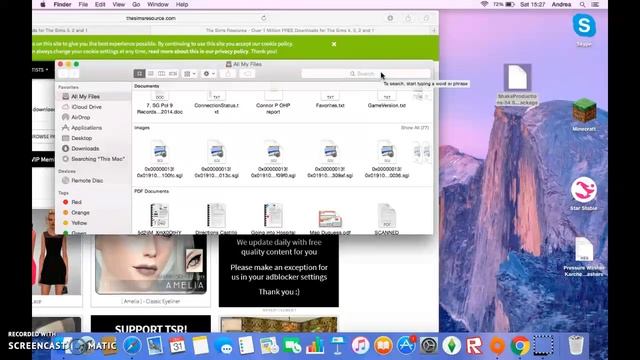Open the Amelia Classic Eyeliner thumbnail in Safari
This screenshot has width=640, height=360.
click(x=151, y=264)
